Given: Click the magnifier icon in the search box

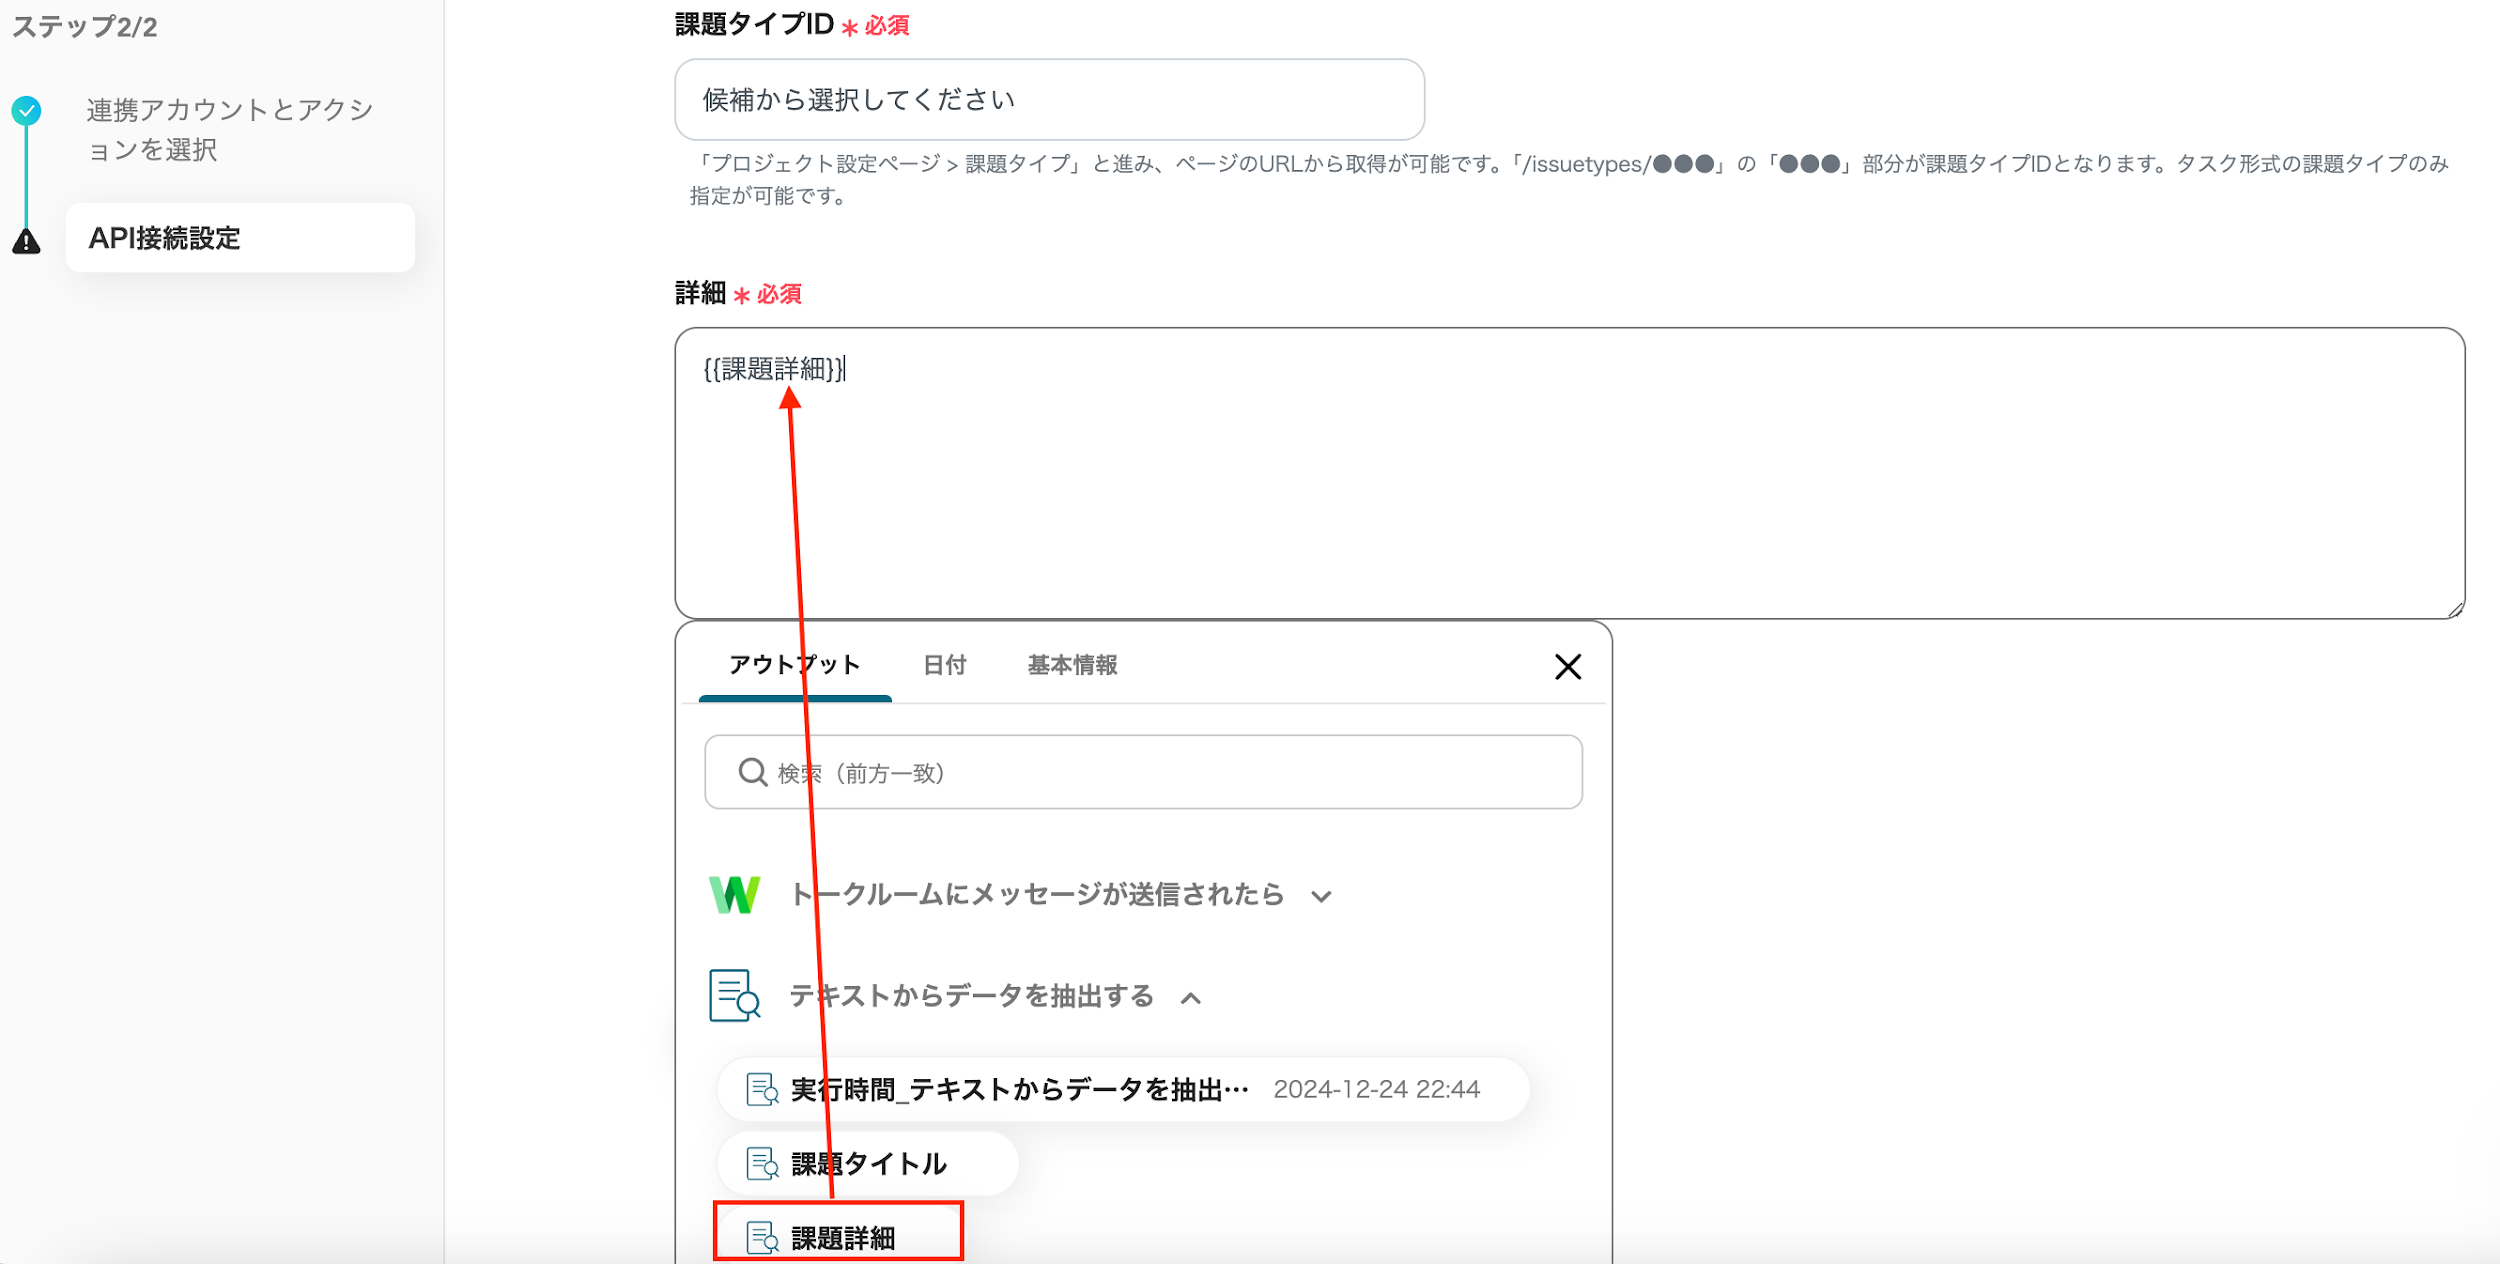Looking at the screenshot, I should click(752, 772).
